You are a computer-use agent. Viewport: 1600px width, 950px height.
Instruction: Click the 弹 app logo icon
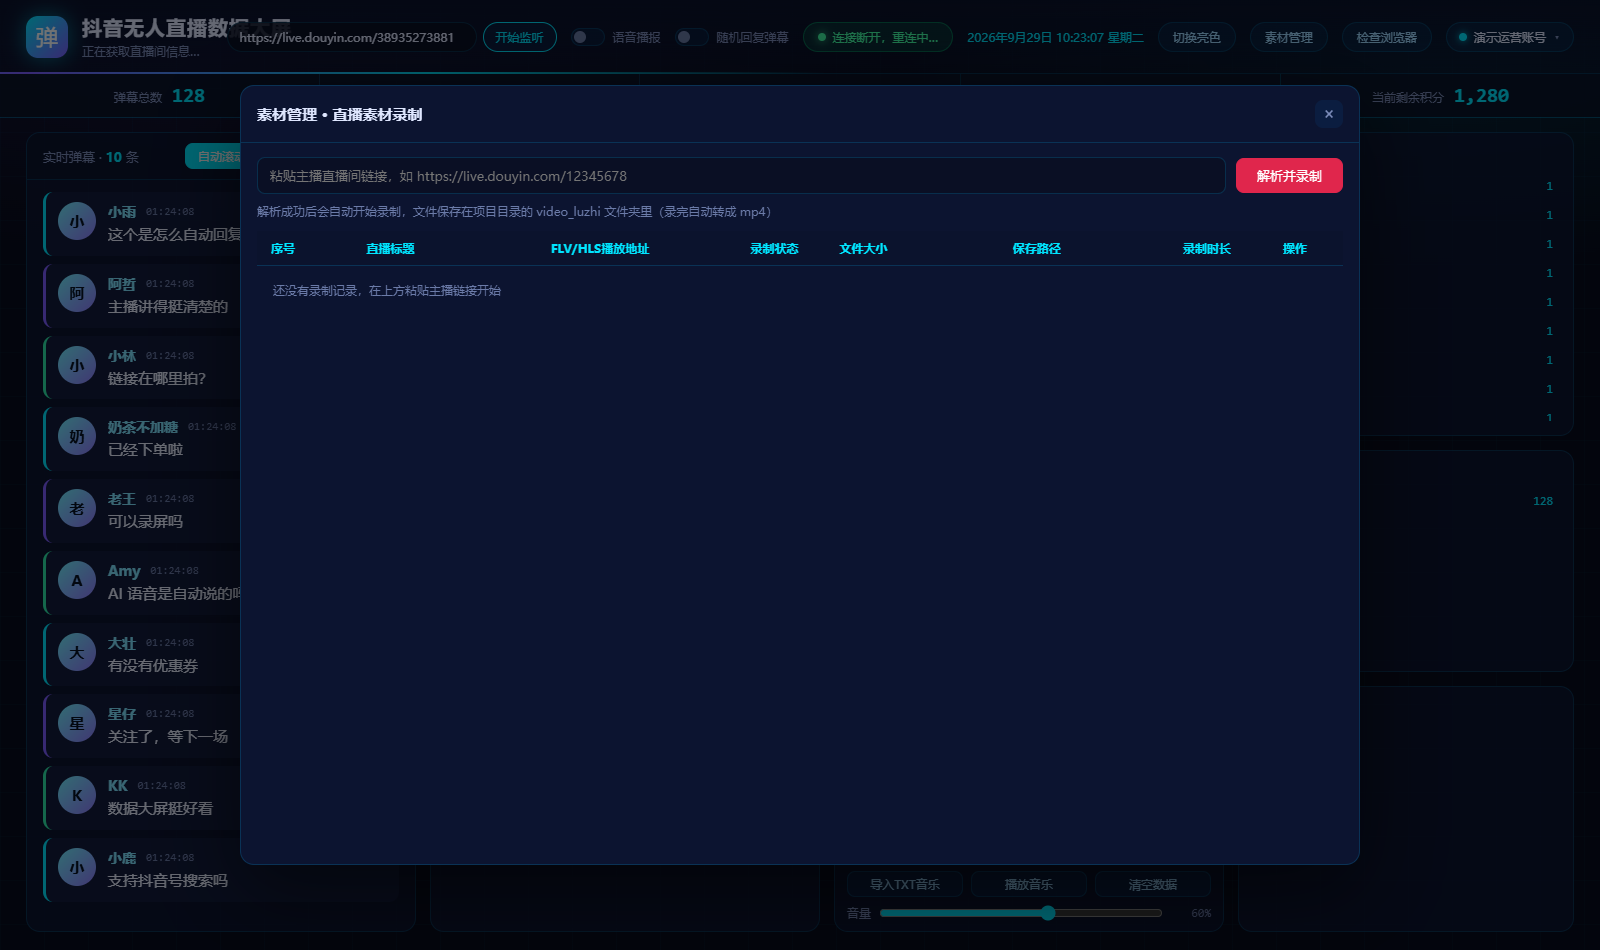pyautogui.click(x=47, y=37)
